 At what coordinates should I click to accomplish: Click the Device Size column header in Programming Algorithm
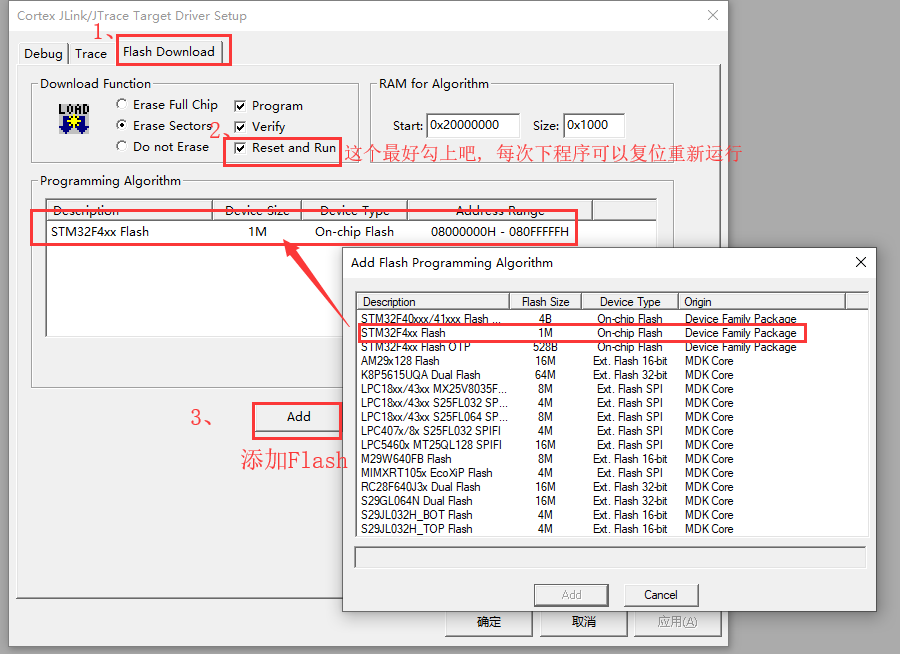[257, 210]
